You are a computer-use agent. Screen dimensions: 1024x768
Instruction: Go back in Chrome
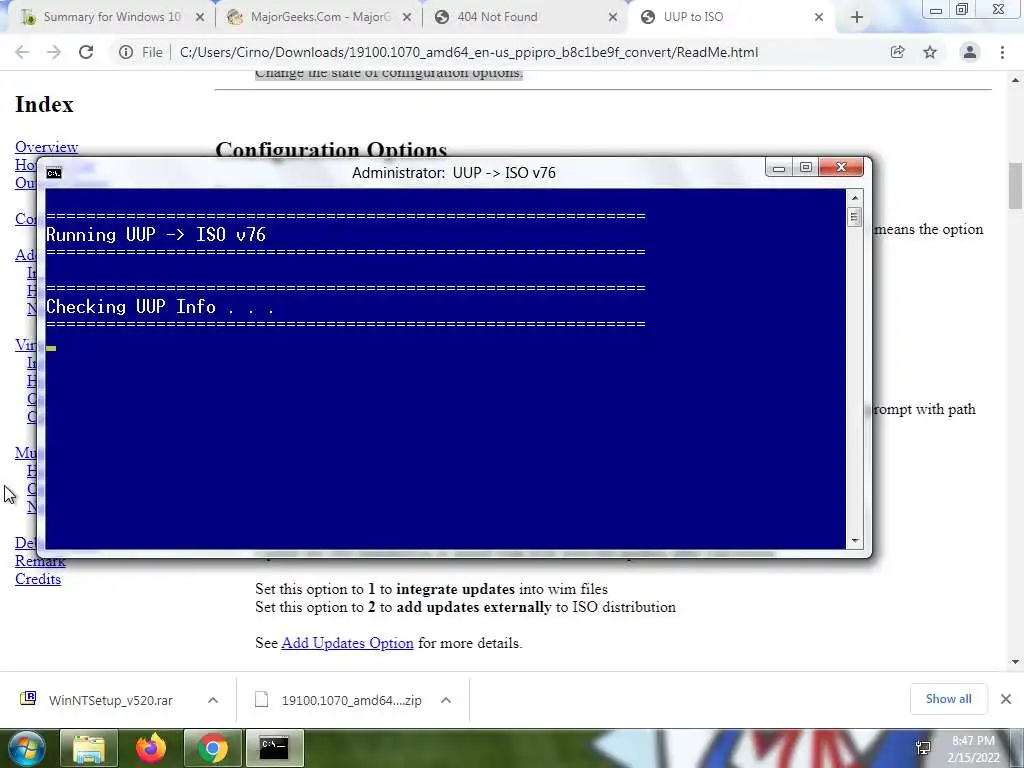pyautogui.click(x=22, y=52)
